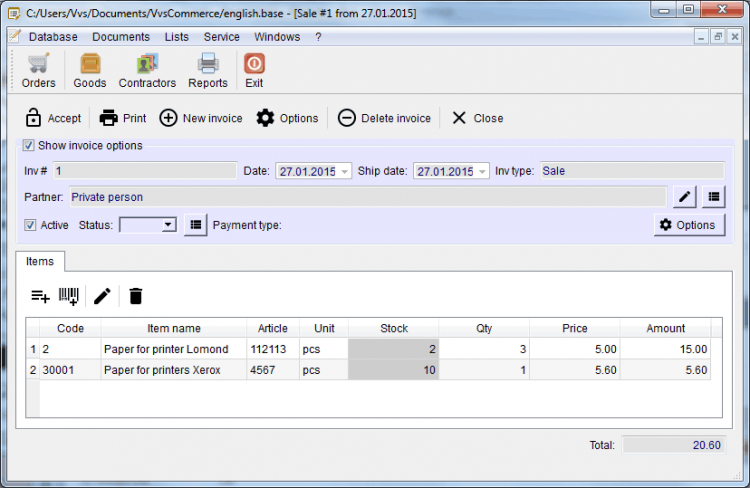This screenshot has height=488, width=750.
Task: Click the Qty column header
Action: (484, 328)
